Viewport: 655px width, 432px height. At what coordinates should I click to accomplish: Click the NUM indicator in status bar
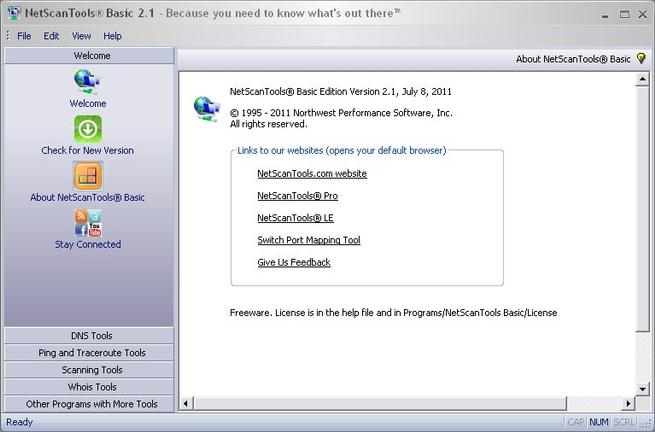tap(599, 422)
